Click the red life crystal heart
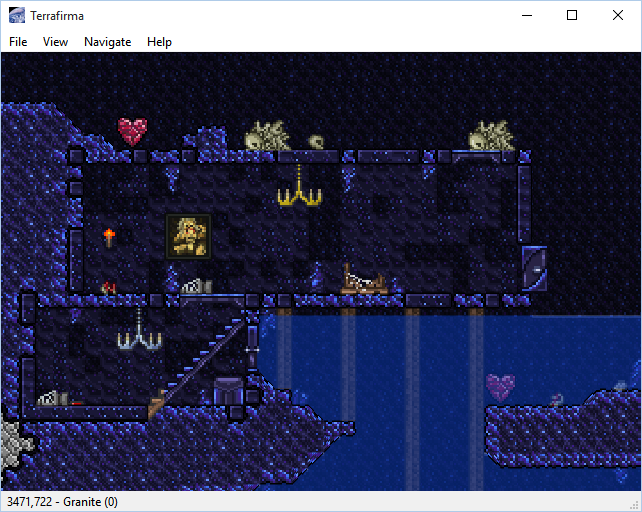 point(132,130)
